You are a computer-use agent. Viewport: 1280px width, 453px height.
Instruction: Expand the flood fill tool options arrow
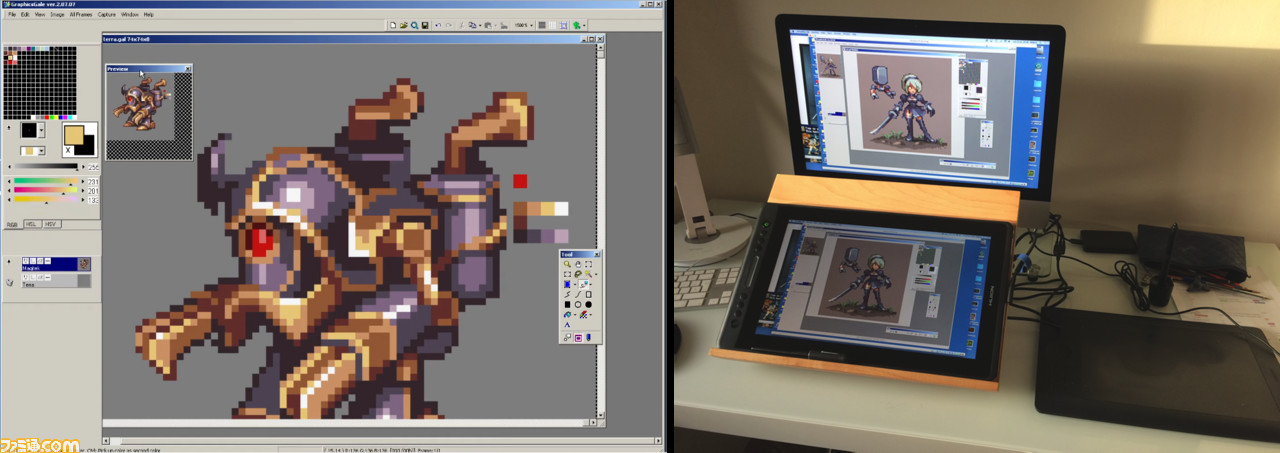(x=574, y=284)
